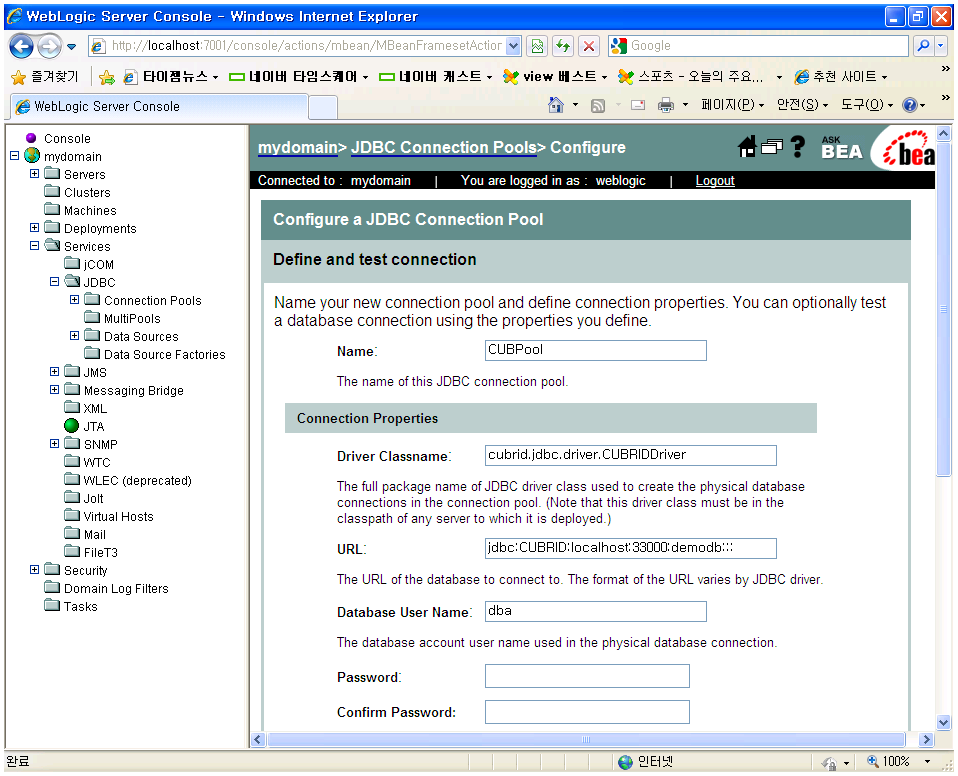Image resolution: width=958 pixels, height=776 pixels.
Task: Open the 도구(O) menu
Action: pyautogui.click(x=866, y=105)
